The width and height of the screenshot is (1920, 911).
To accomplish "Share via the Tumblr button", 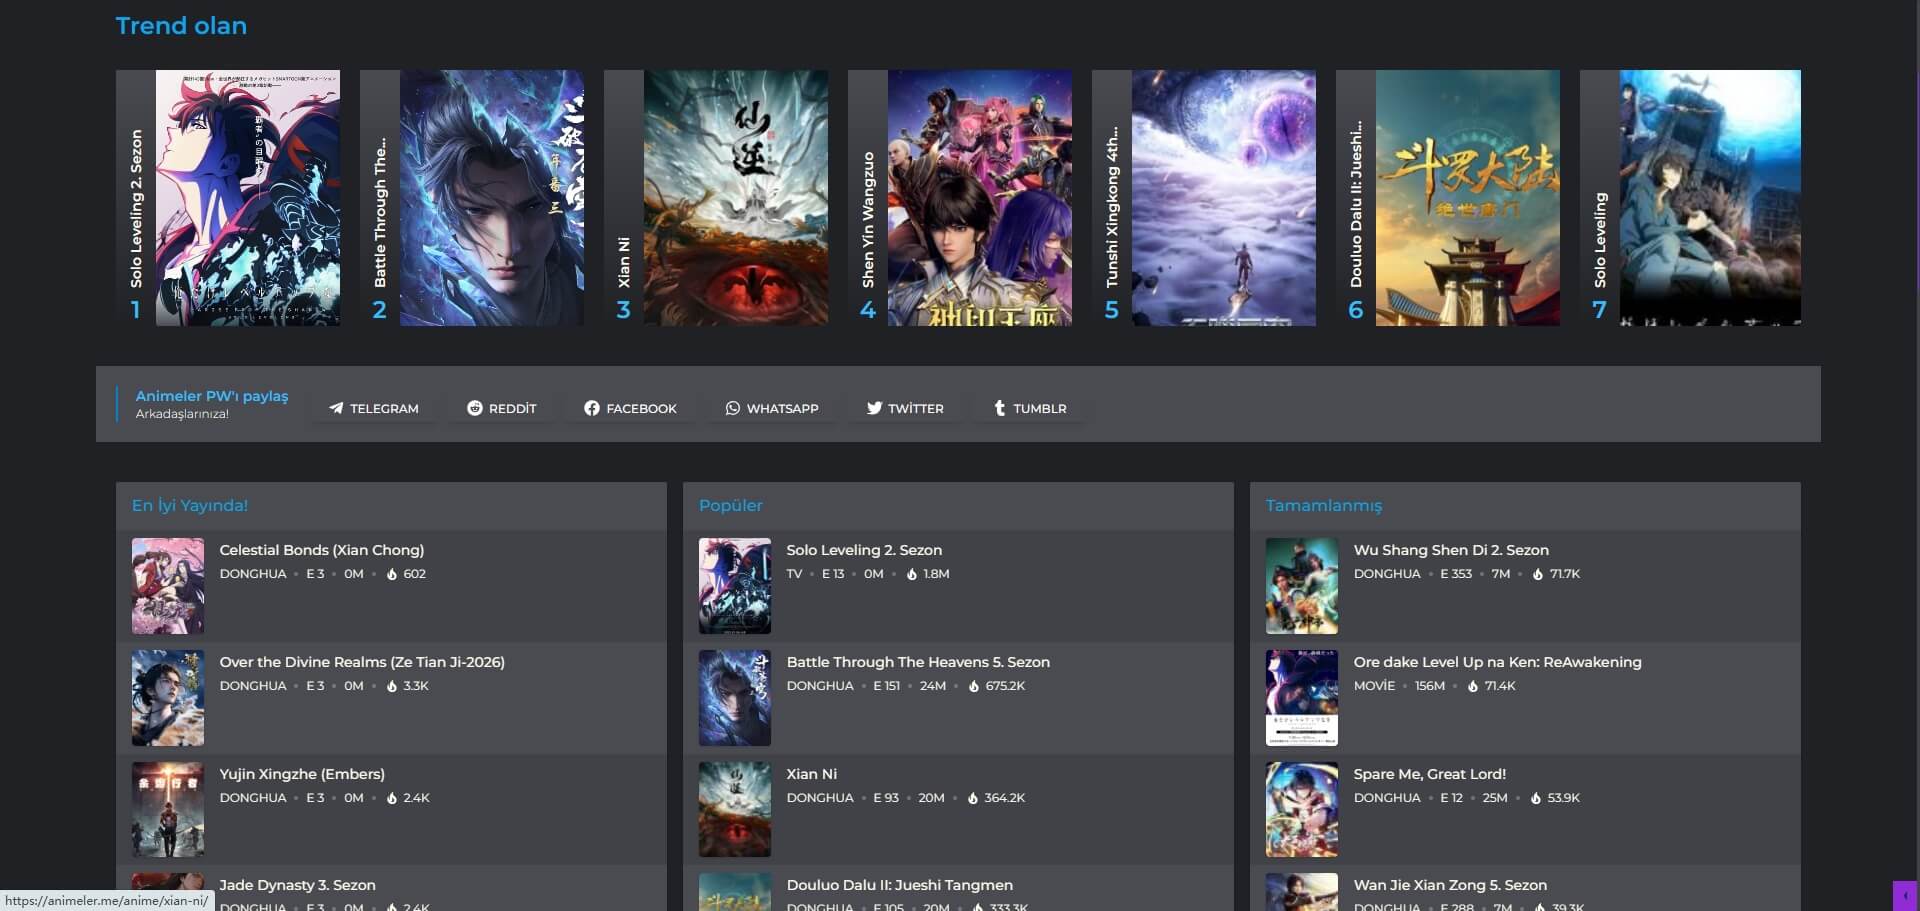I will pyautogui.click(x=1030, y=408).
